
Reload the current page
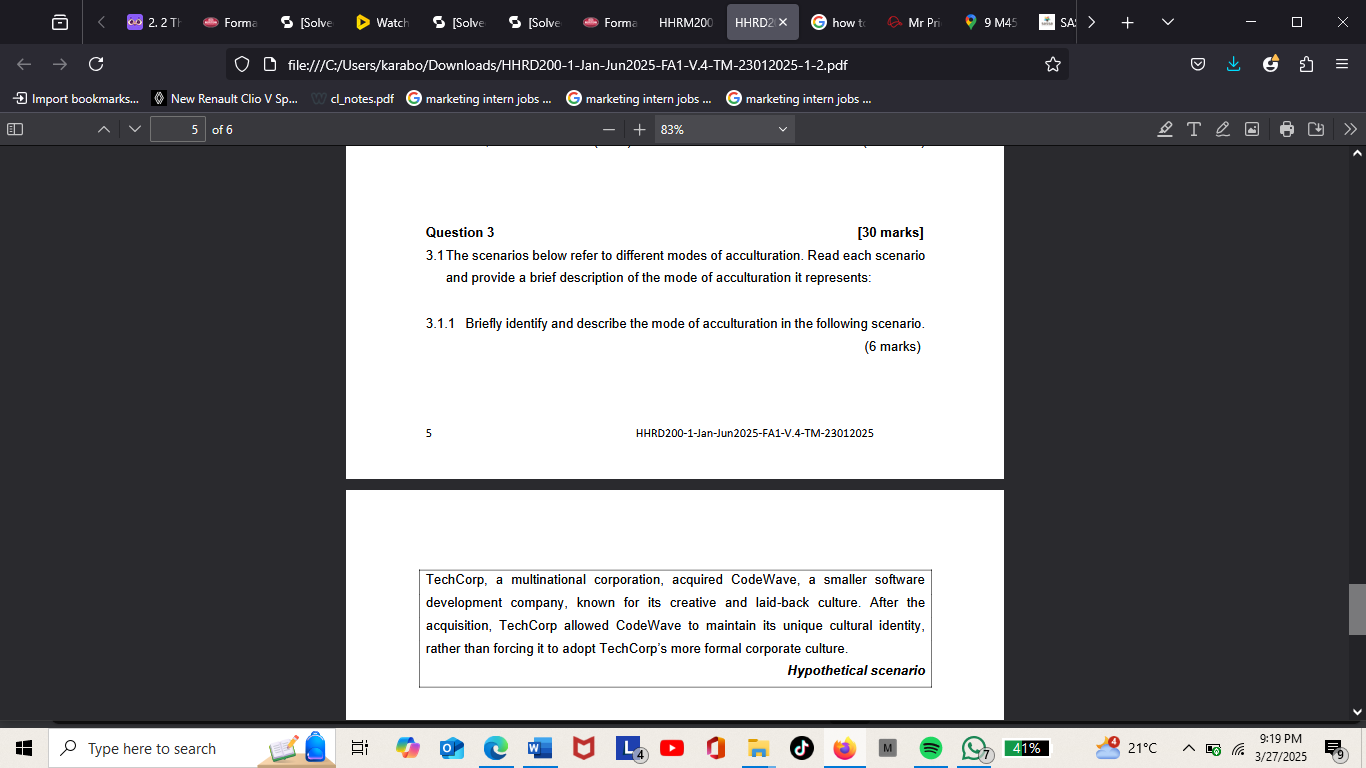tap(96, 64)
